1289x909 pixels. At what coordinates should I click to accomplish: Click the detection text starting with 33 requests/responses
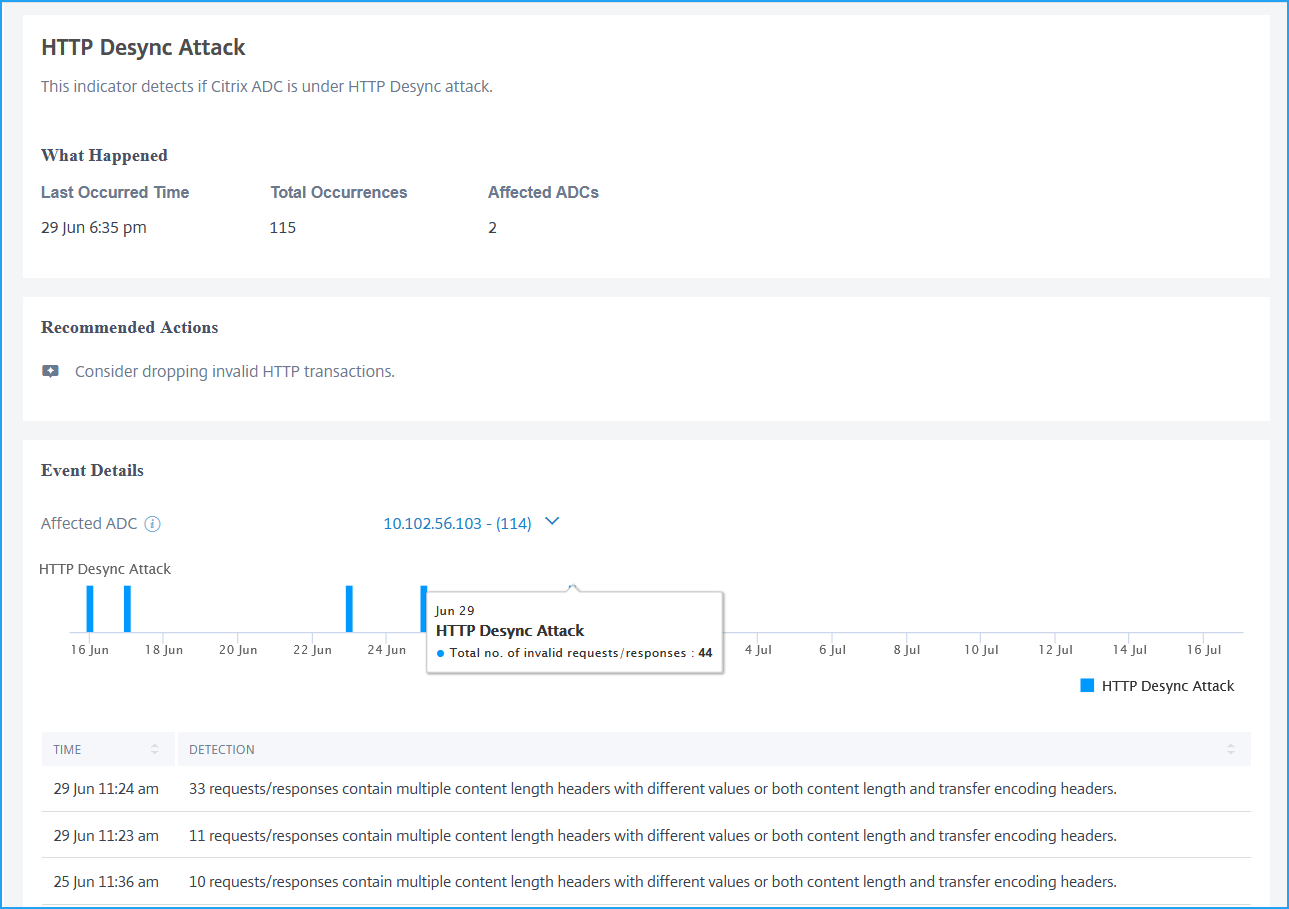653,789
